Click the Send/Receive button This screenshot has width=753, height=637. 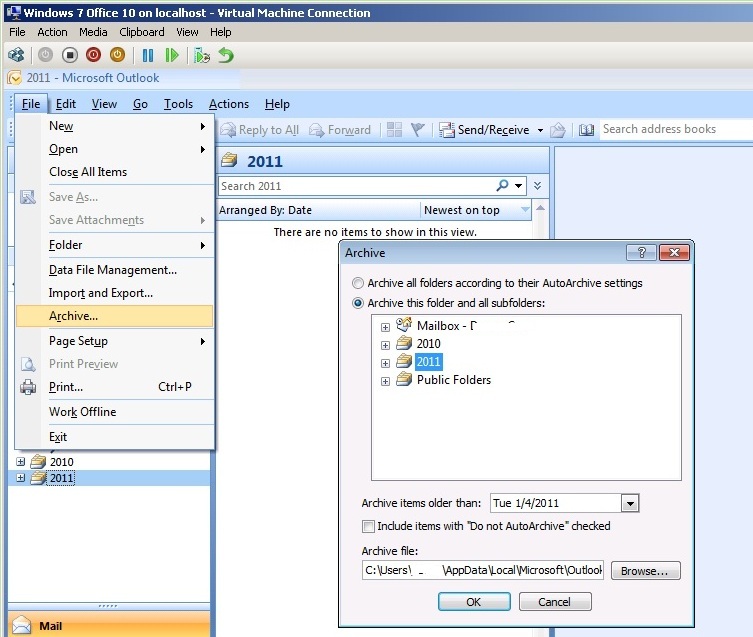click(x=484, y=130)
